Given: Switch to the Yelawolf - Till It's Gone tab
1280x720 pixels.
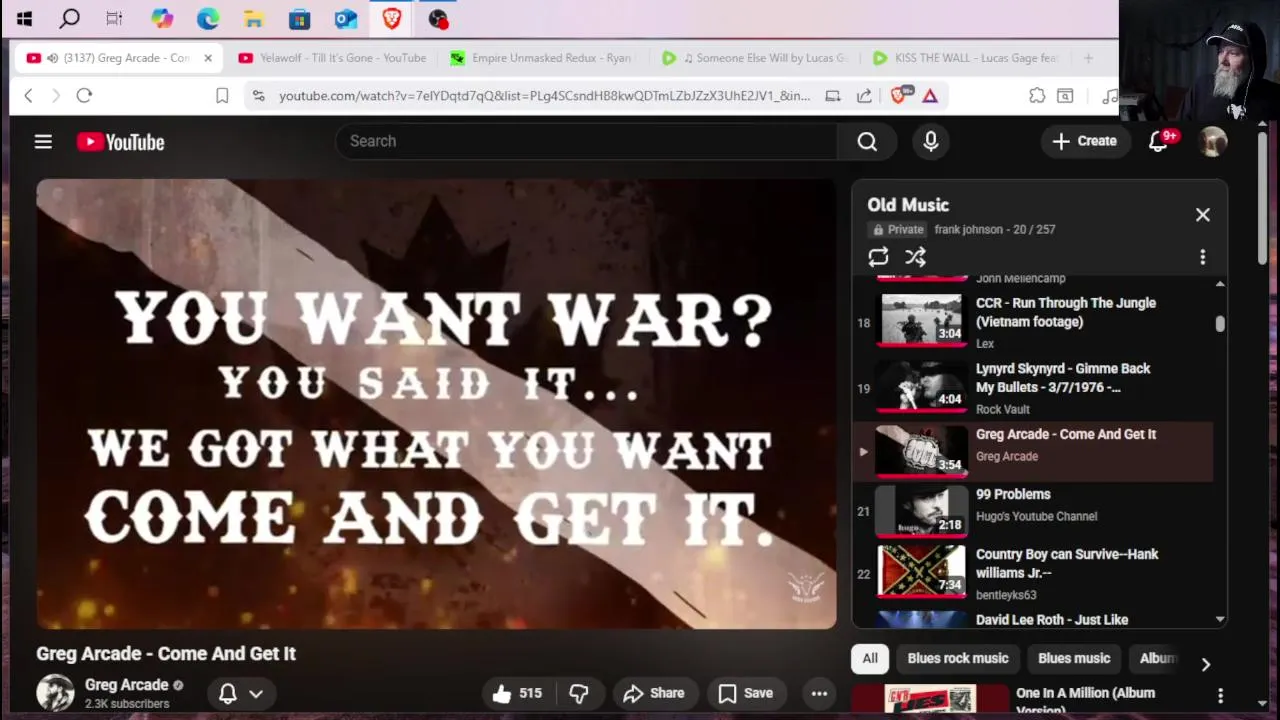Looking at the screenshot, I should click(333, 58).
